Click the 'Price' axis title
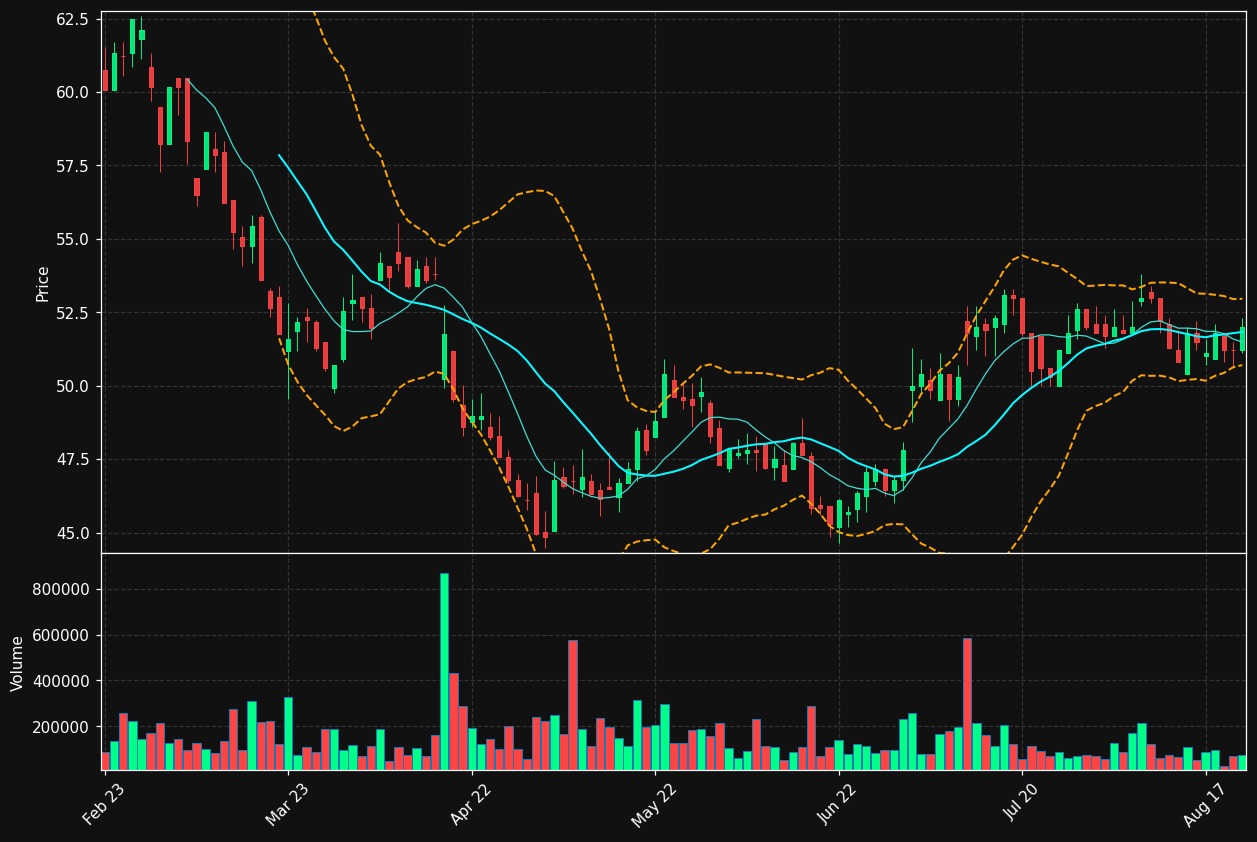The image size is (1257, 842). pyautogui.click(x=43, y=283)
